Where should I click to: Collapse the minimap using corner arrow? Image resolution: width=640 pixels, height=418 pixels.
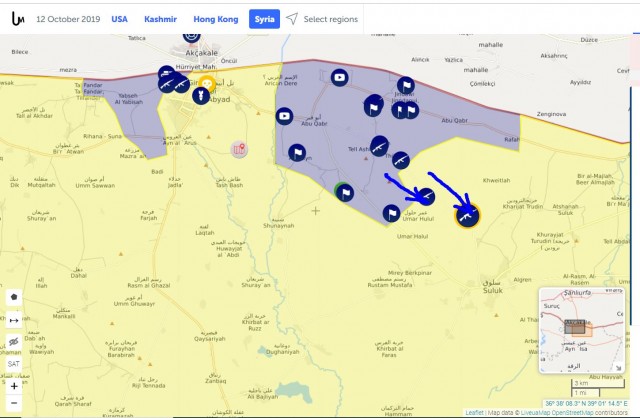coord(621,366)
